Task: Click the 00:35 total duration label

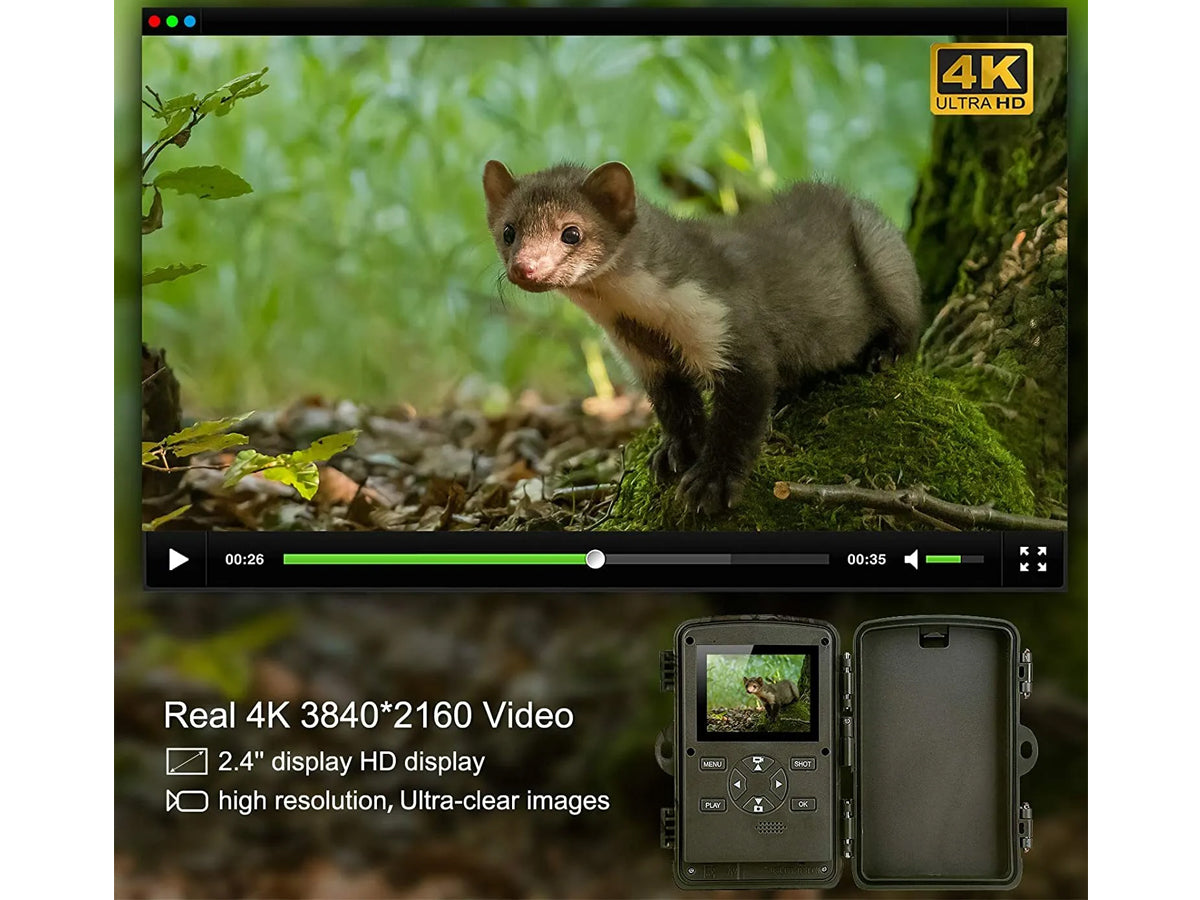Action: tap(866, 560)
